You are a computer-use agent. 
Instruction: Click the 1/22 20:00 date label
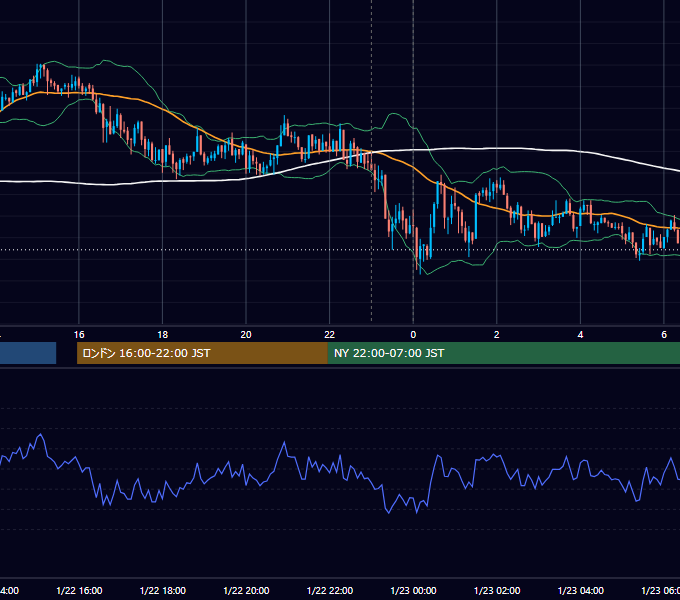tap(246, 590)
